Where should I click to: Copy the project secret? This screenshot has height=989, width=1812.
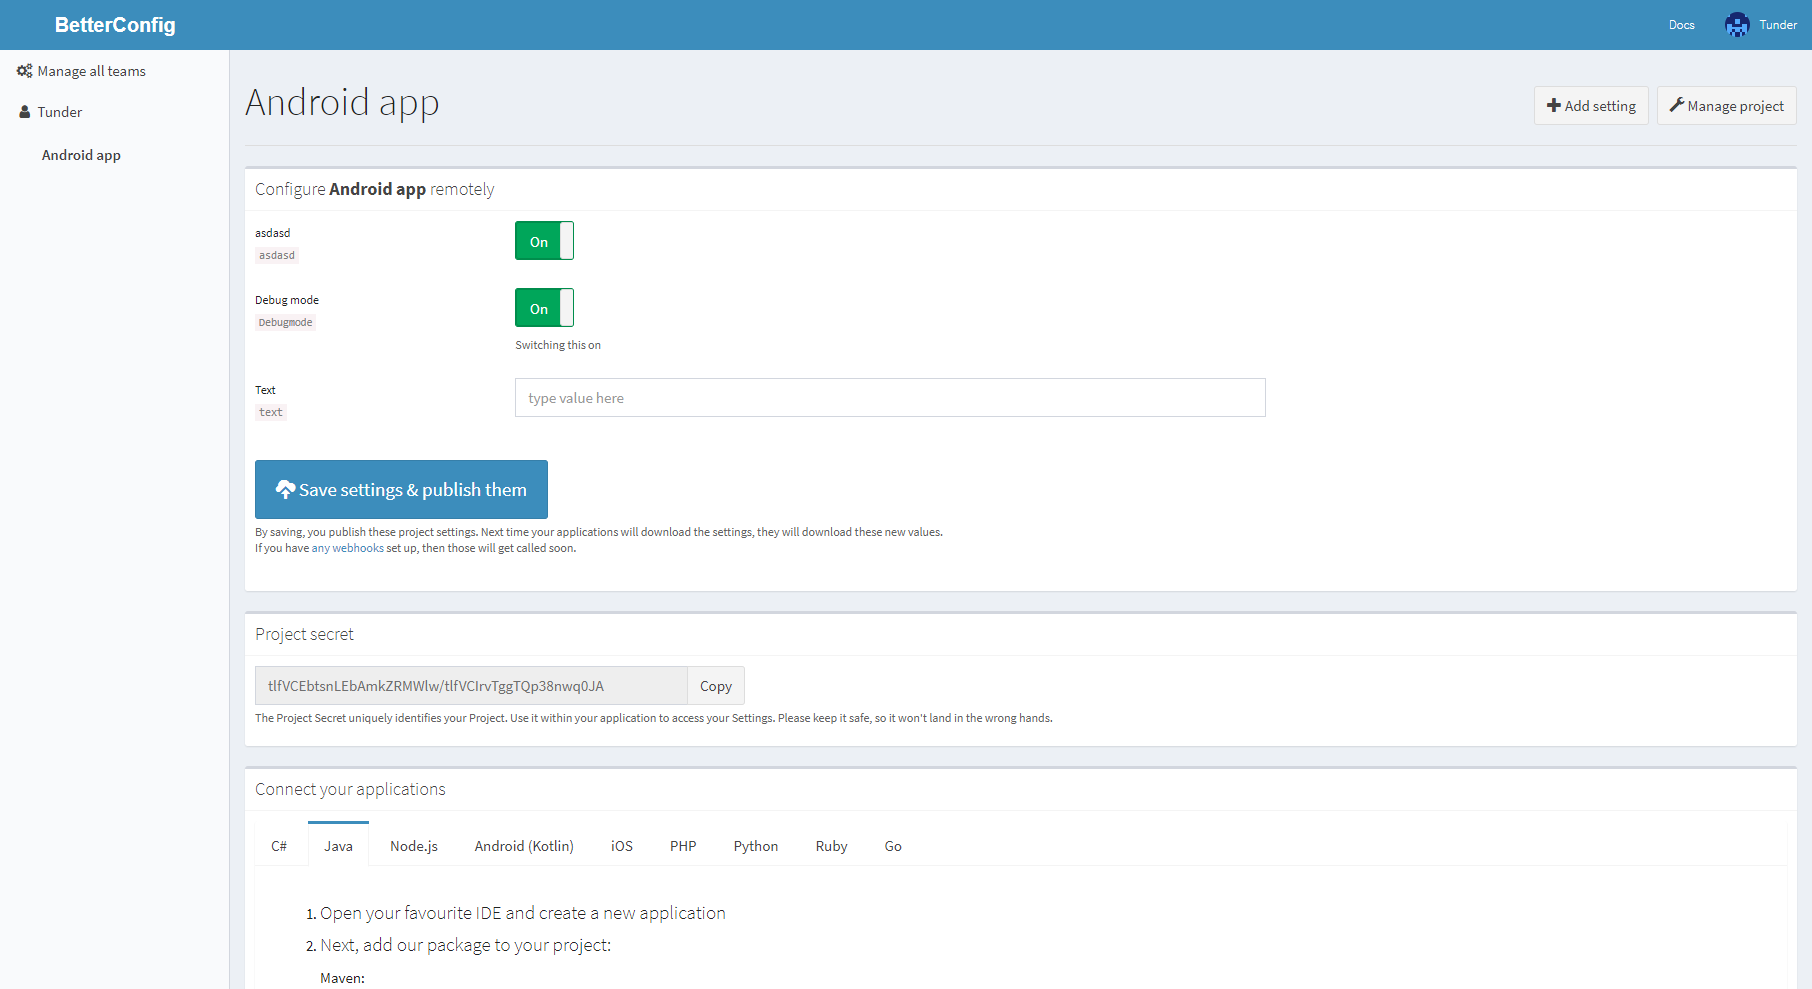(x=715, y=686)
